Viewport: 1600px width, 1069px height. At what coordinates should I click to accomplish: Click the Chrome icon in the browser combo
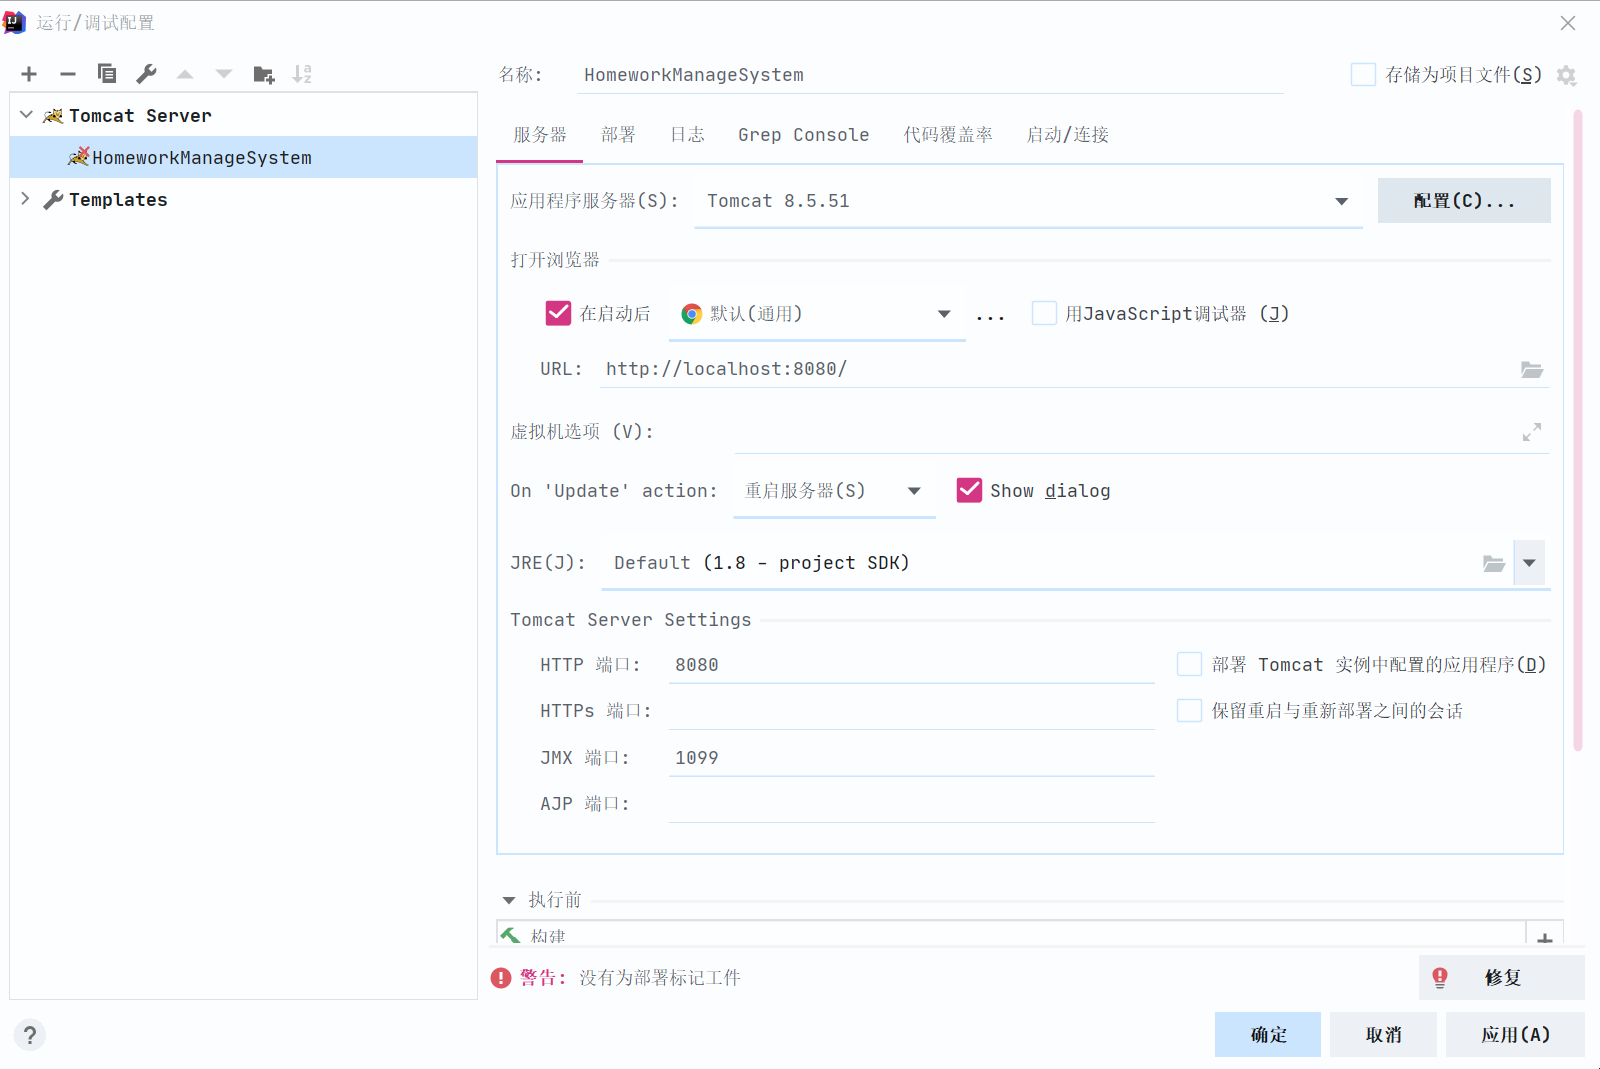coord(692,314)
